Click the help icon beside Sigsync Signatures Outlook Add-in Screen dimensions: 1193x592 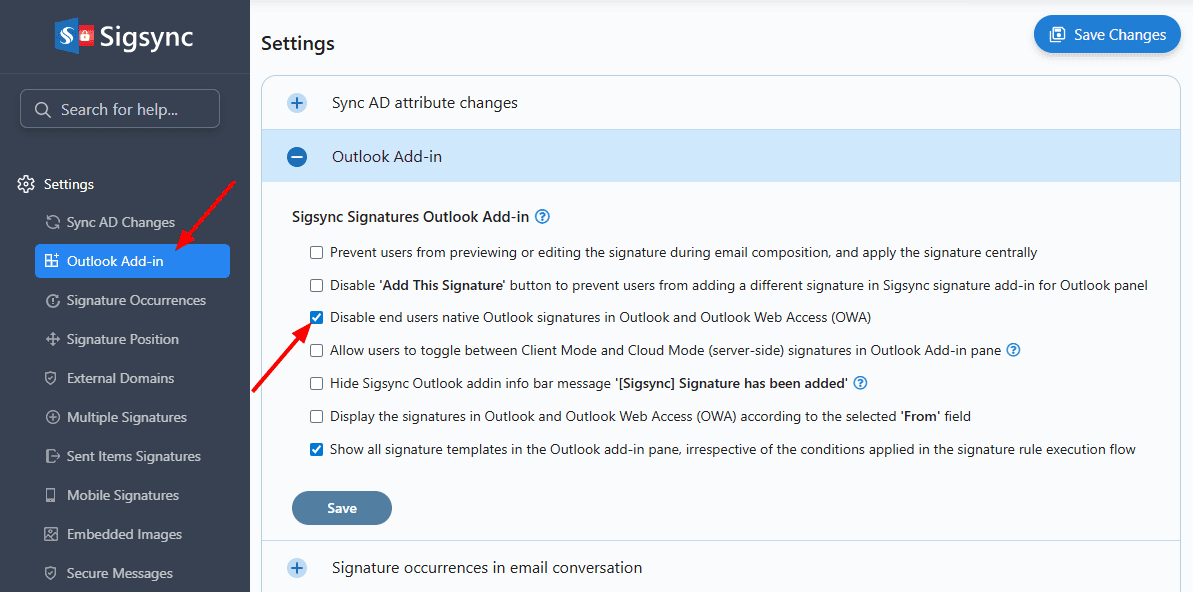click(x=543, y=216)
